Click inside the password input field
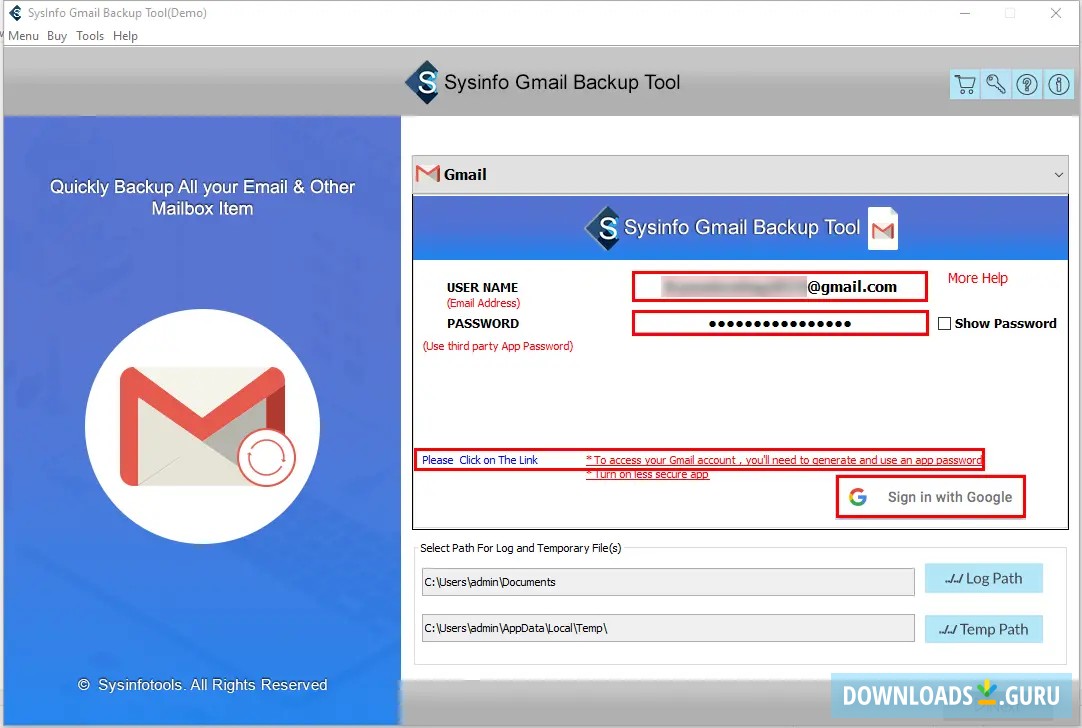The image size is (1082, 728). click(x=780, y=322)
